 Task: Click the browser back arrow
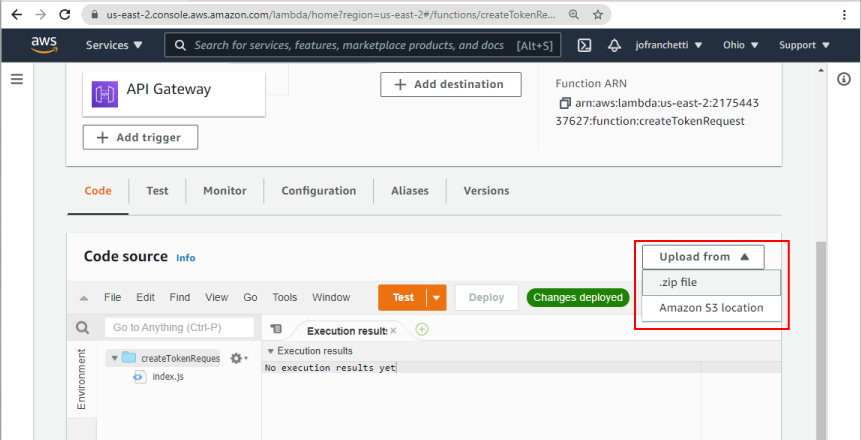click(x=16, y=15)
